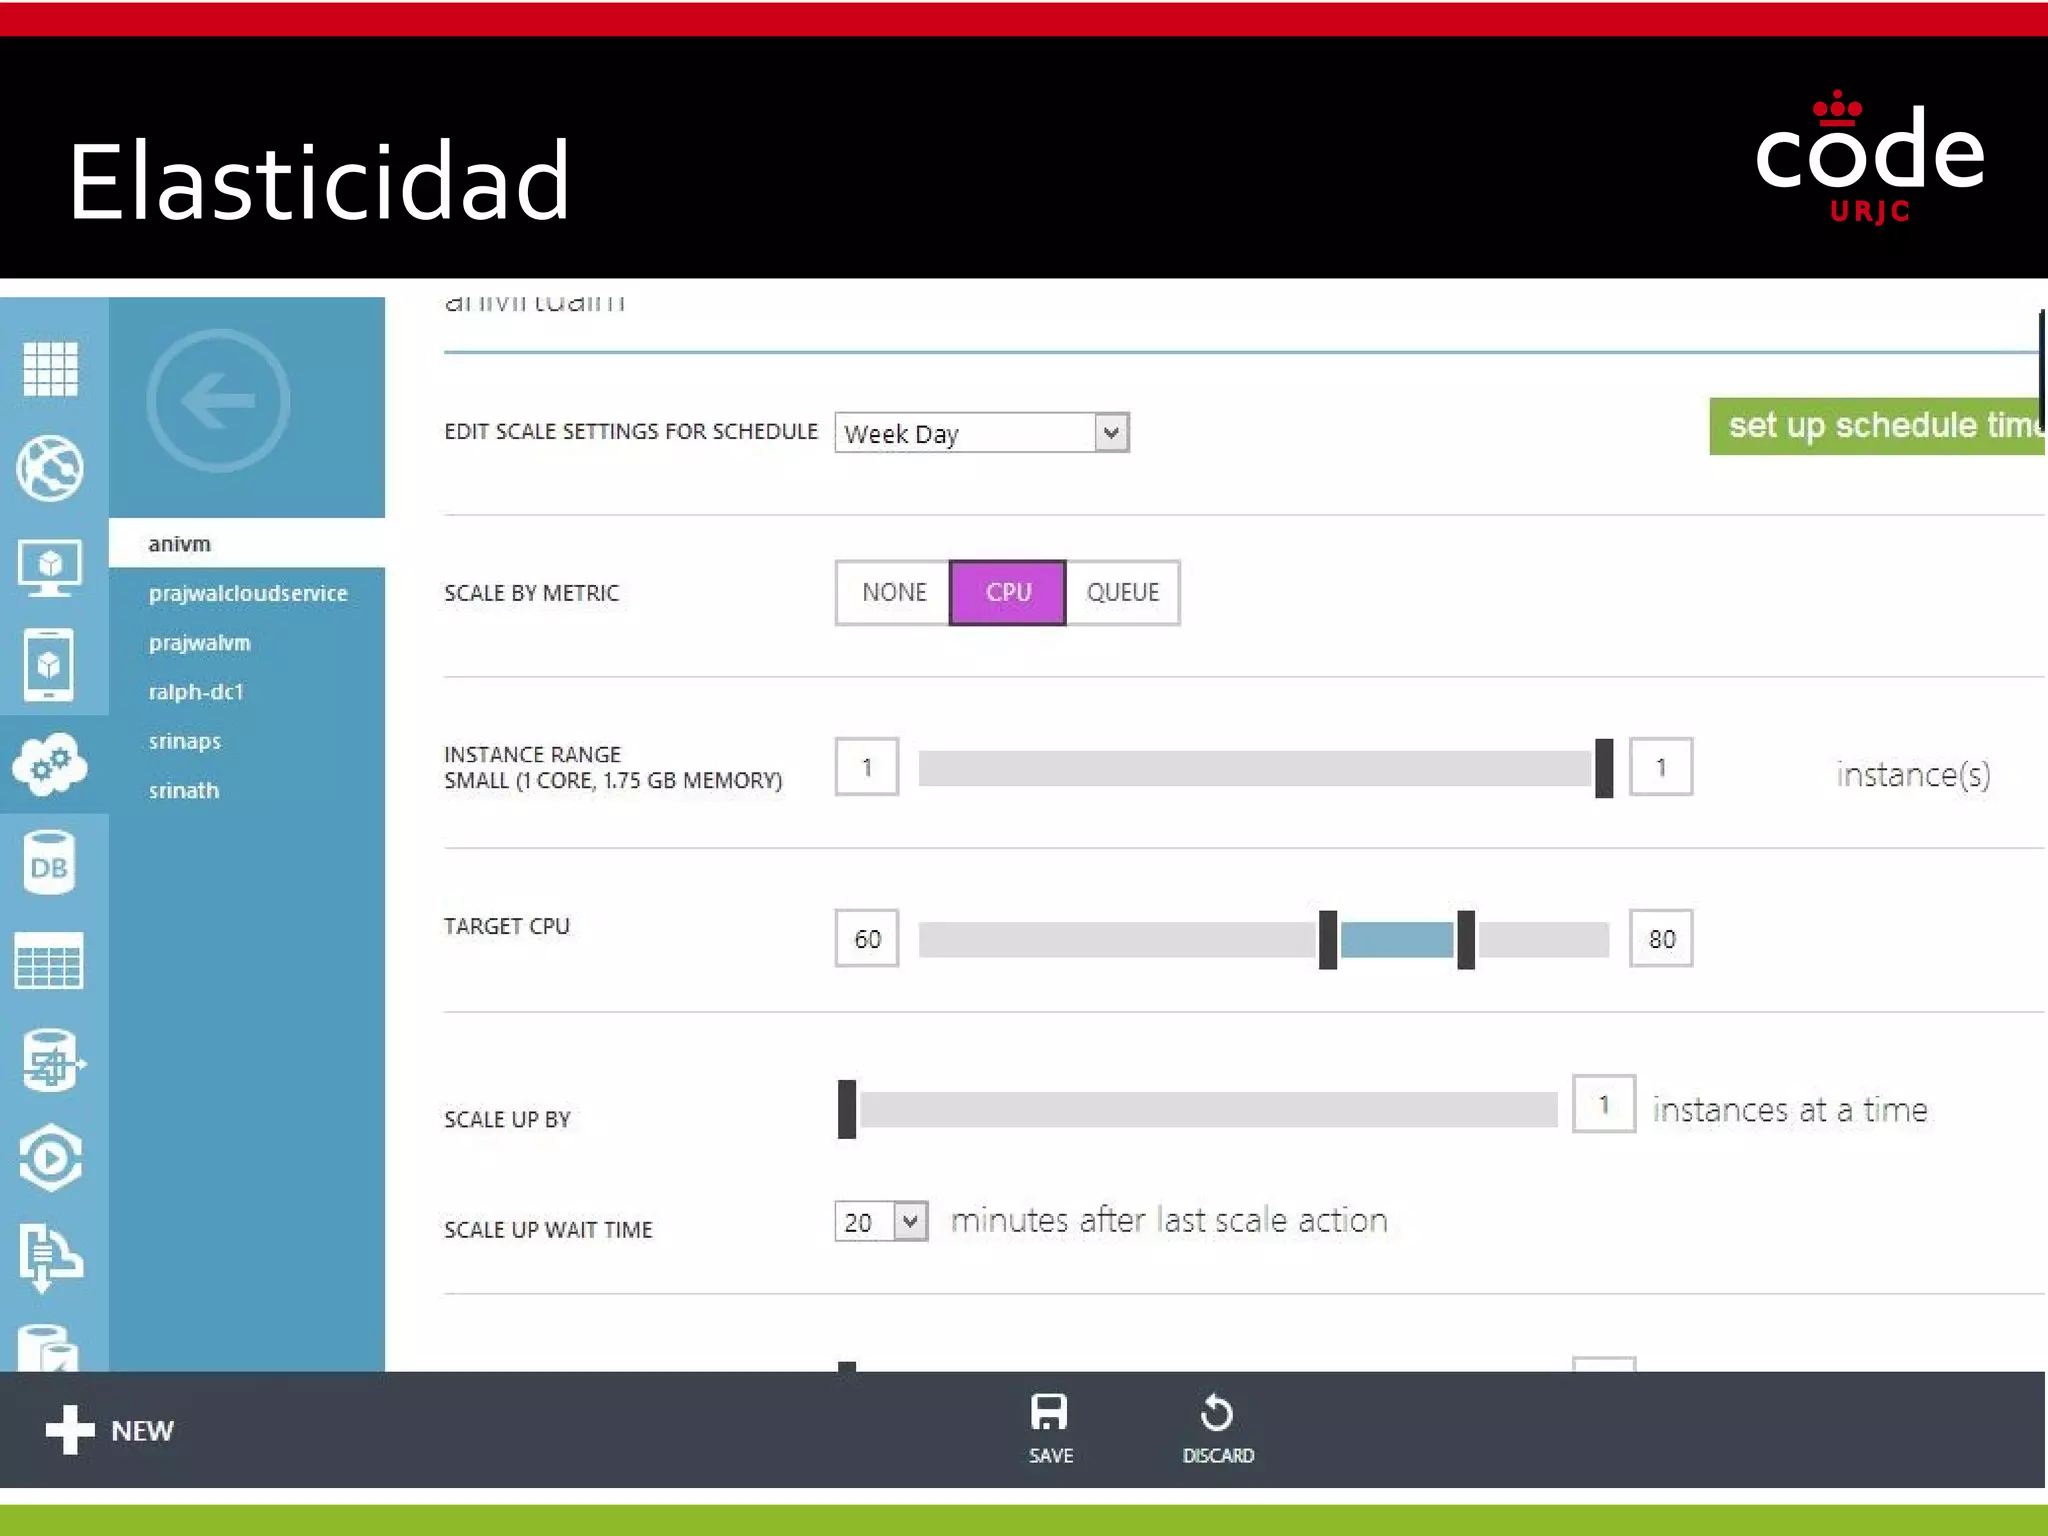Select anivm in the service list
This screenshot has width=2048, height=1536.
(x=247, y=543)
